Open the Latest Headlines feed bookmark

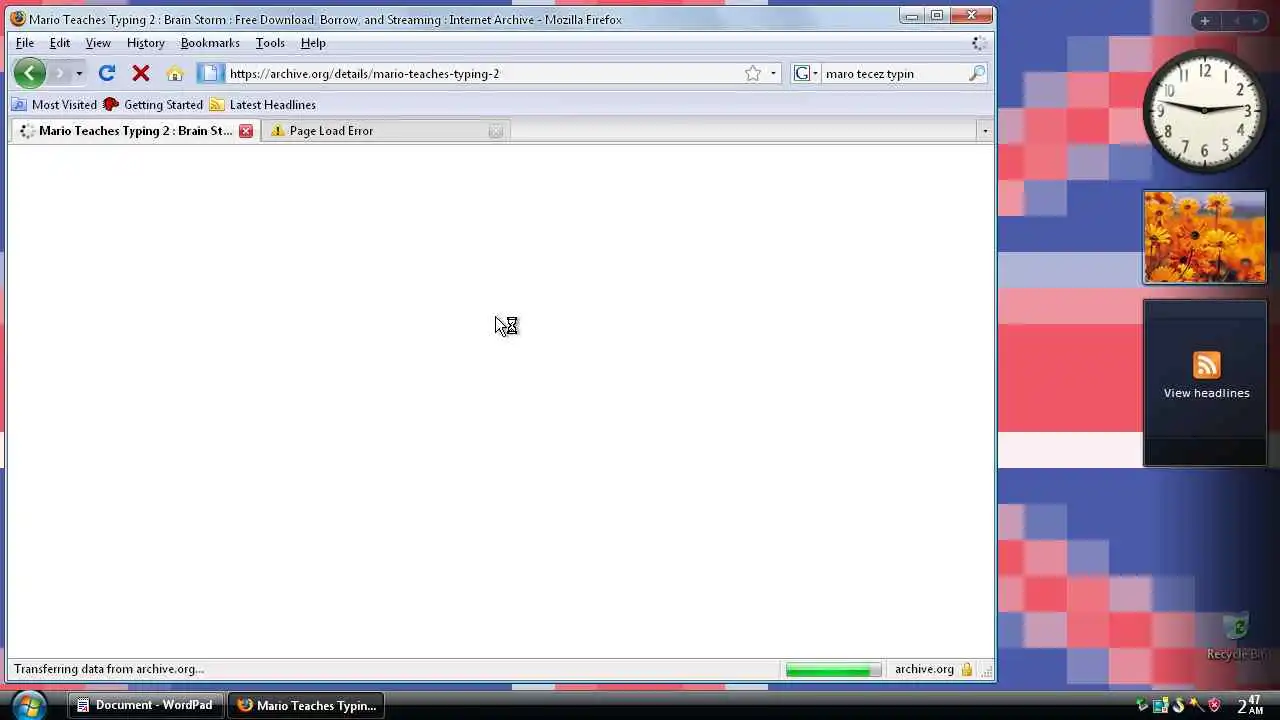(x=263, y=104)
